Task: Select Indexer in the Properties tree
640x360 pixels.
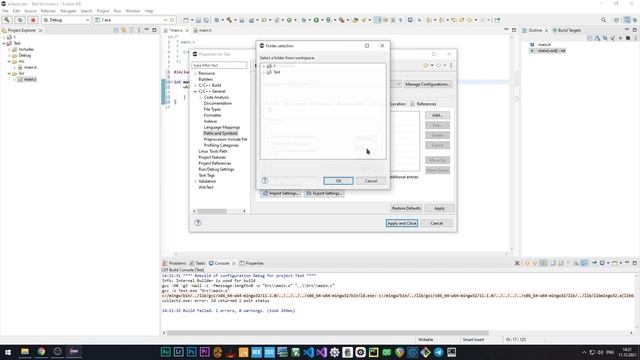Action: 210,122
